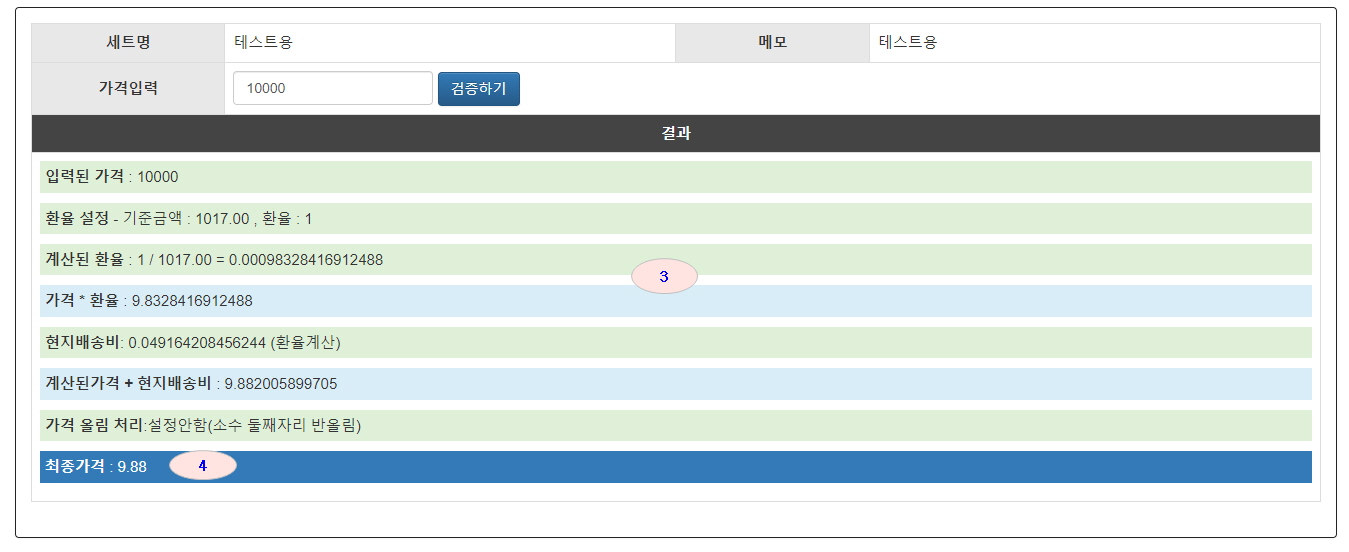The width and height of the screenshot is (1349, 552).
Task: Select the 환율 설정 기준금액 row
Action: (675, 218)
